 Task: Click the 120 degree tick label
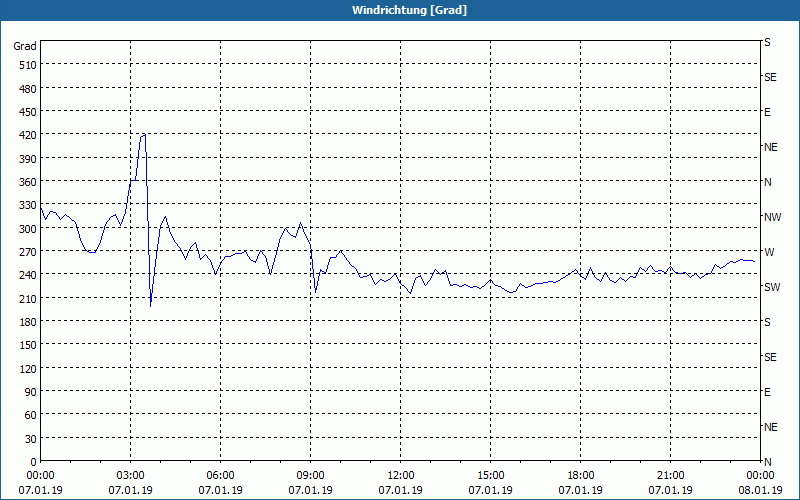click(28, 368)
